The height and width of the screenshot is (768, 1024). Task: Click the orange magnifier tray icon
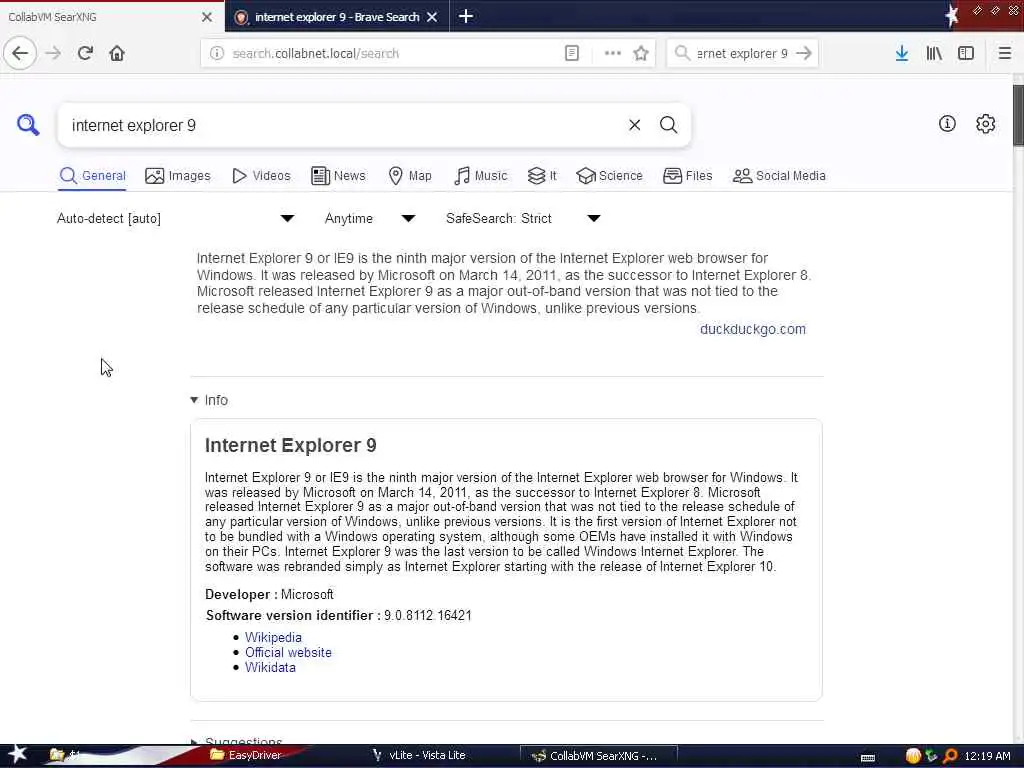(950, 756)
